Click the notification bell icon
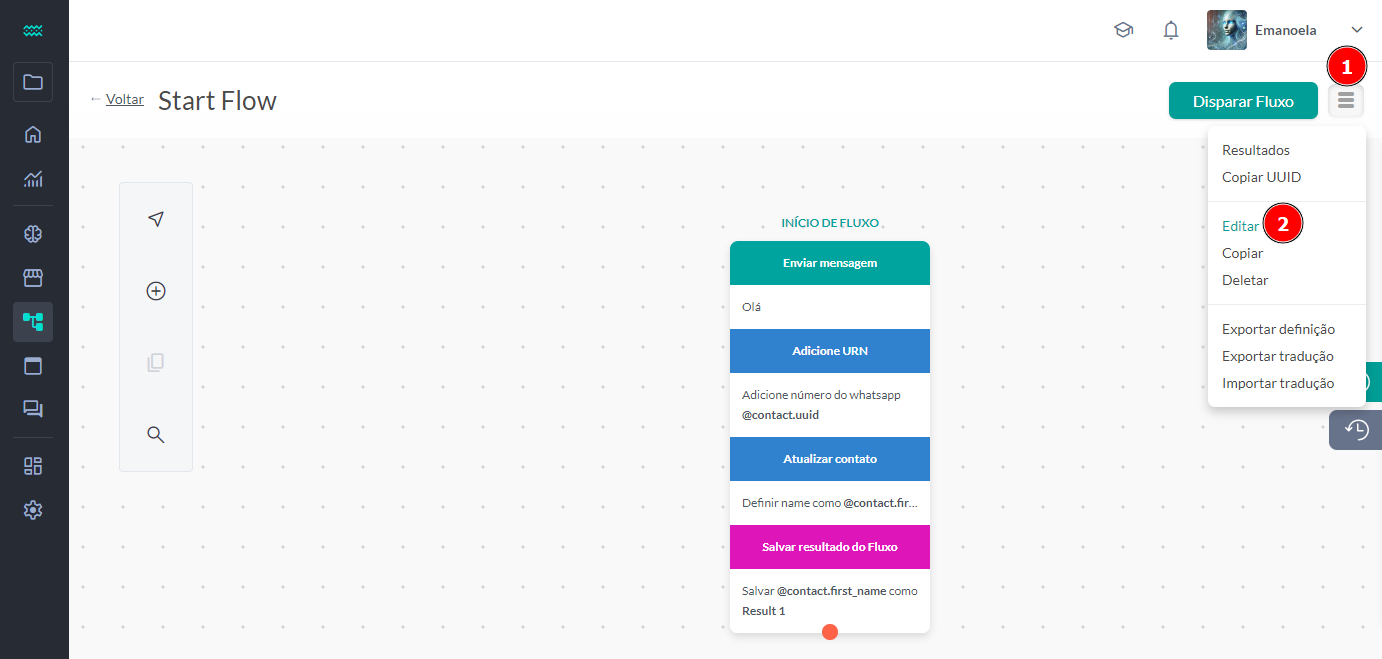 pyautogui.click(x=1171, y=30)
